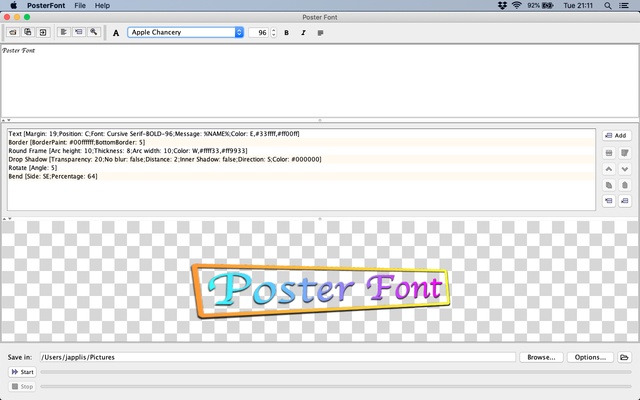Click the large A font icon

116,33
